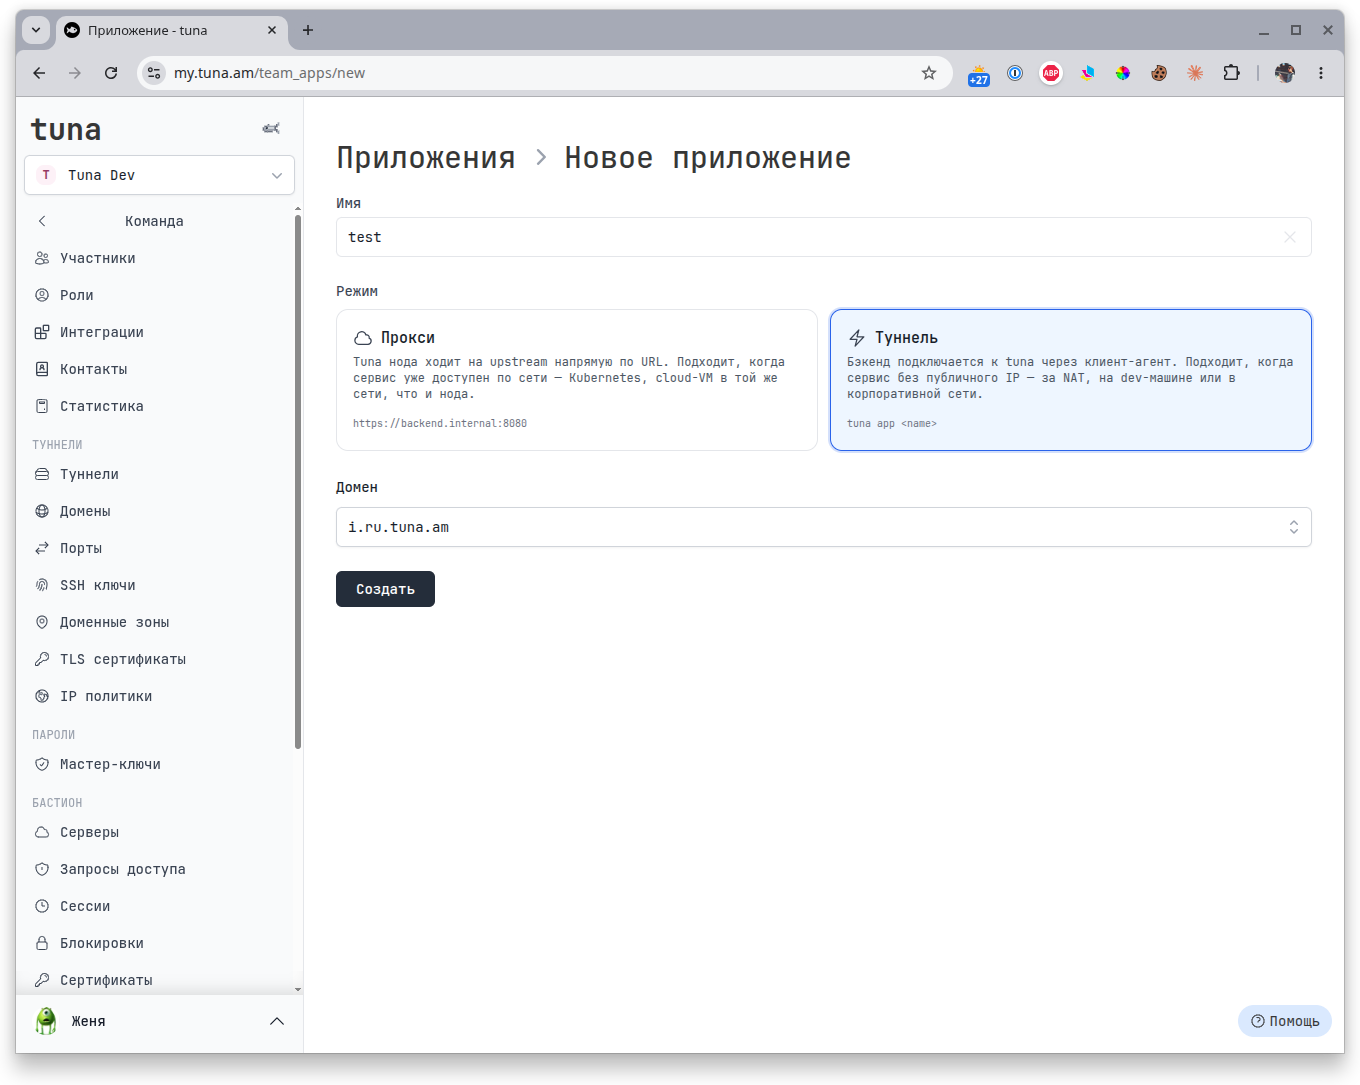Open the Туннели list
1360x1085 pixels.
[x=89, y=474]
